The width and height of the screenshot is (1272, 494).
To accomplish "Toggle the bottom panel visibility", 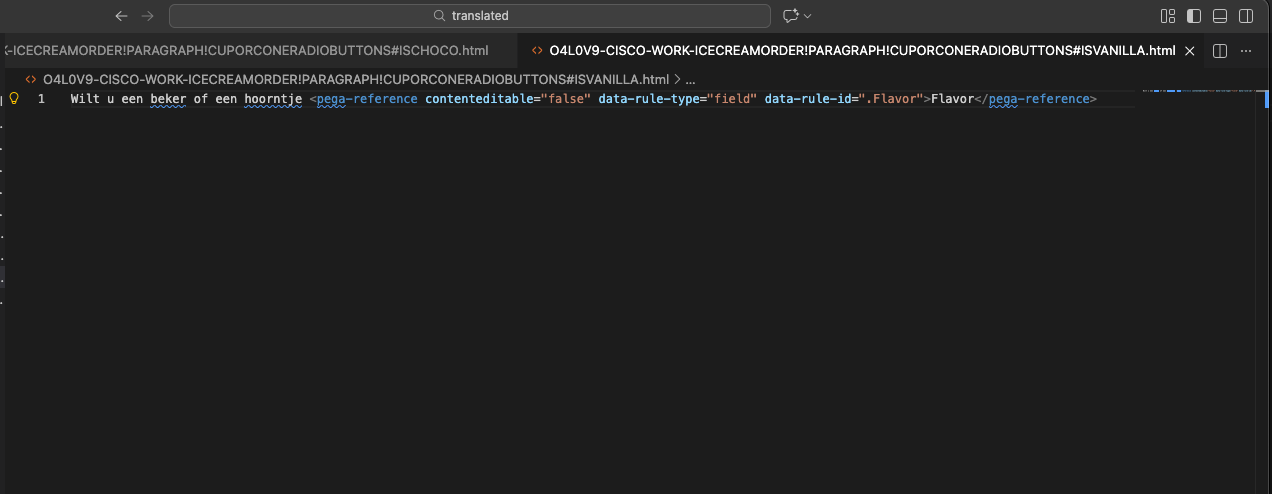I will tap(1220, 16).
